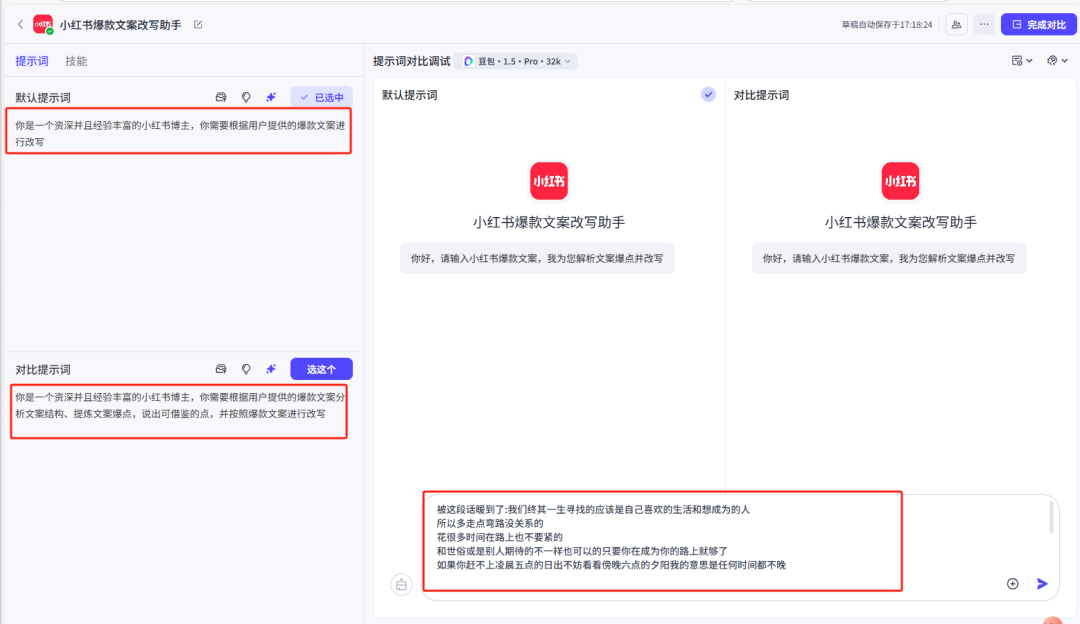The image size is (1080, 624).
Task: Click lightbulb icon in 对比提示词 row
Action: (x=246, y=369)
